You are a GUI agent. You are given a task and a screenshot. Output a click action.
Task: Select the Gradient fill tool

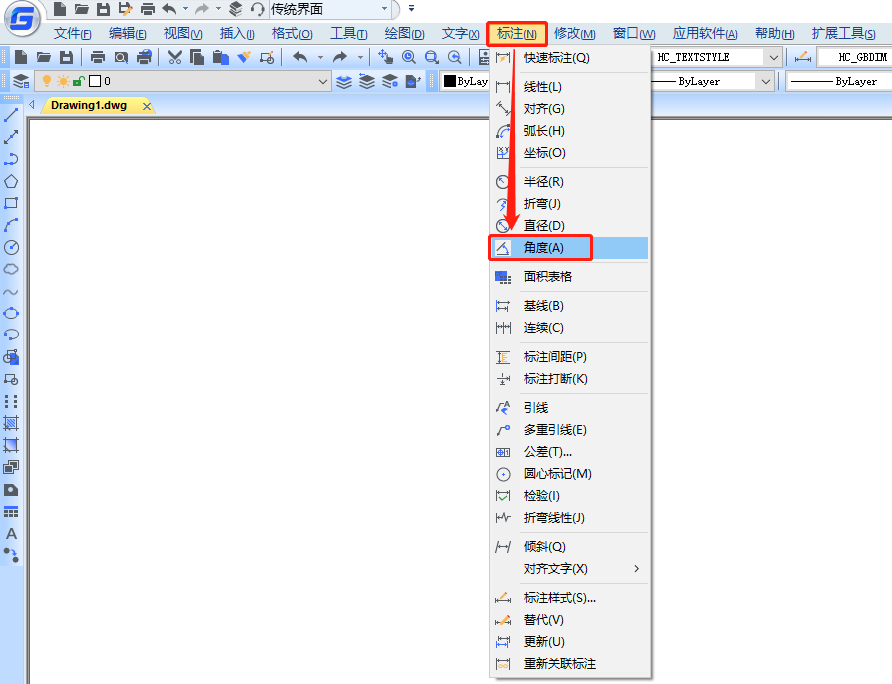pos(11,446)
